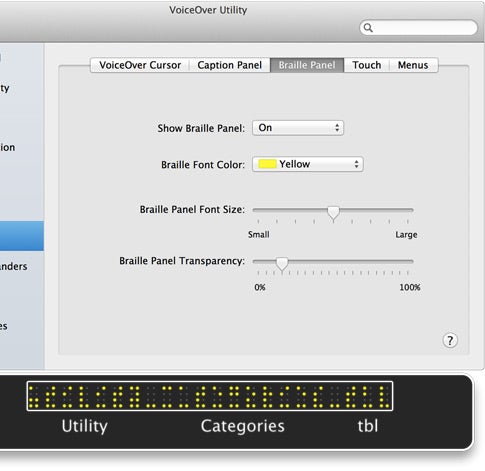
Task: Click the help question mark button
Action: point(450,340)
